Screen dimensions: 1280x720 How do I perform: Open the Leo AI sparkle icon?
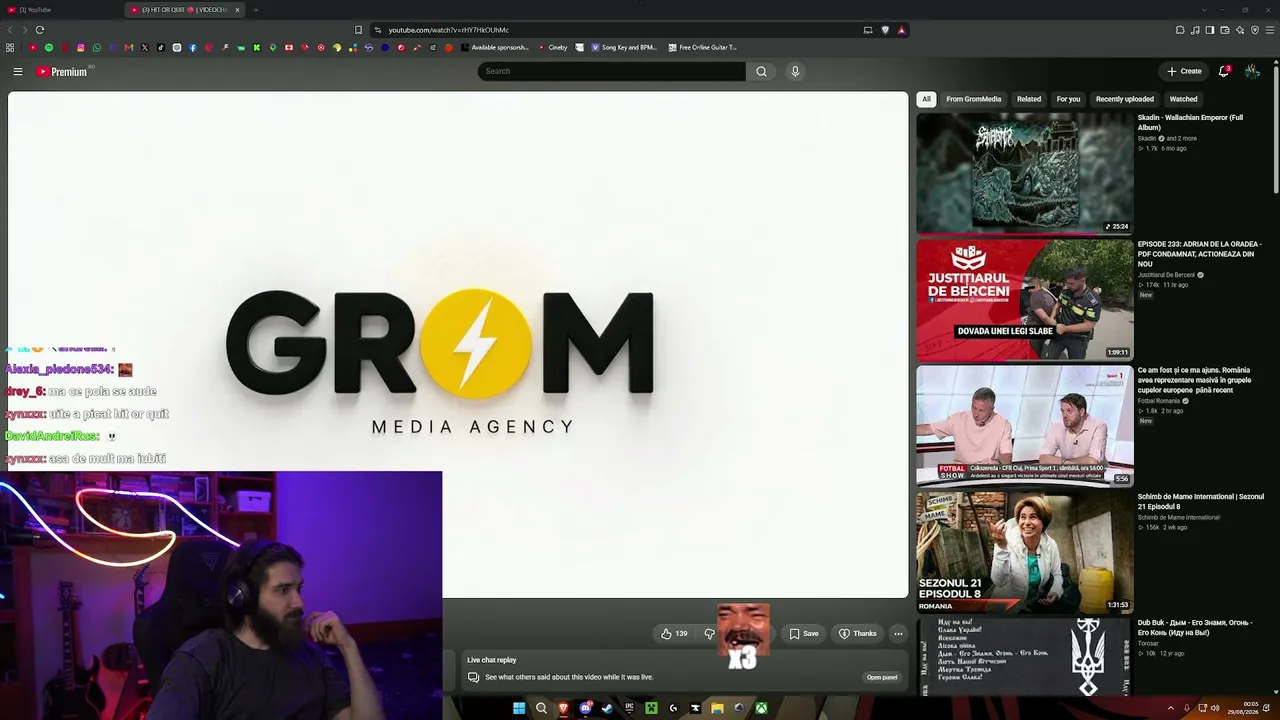point(1240,30)
